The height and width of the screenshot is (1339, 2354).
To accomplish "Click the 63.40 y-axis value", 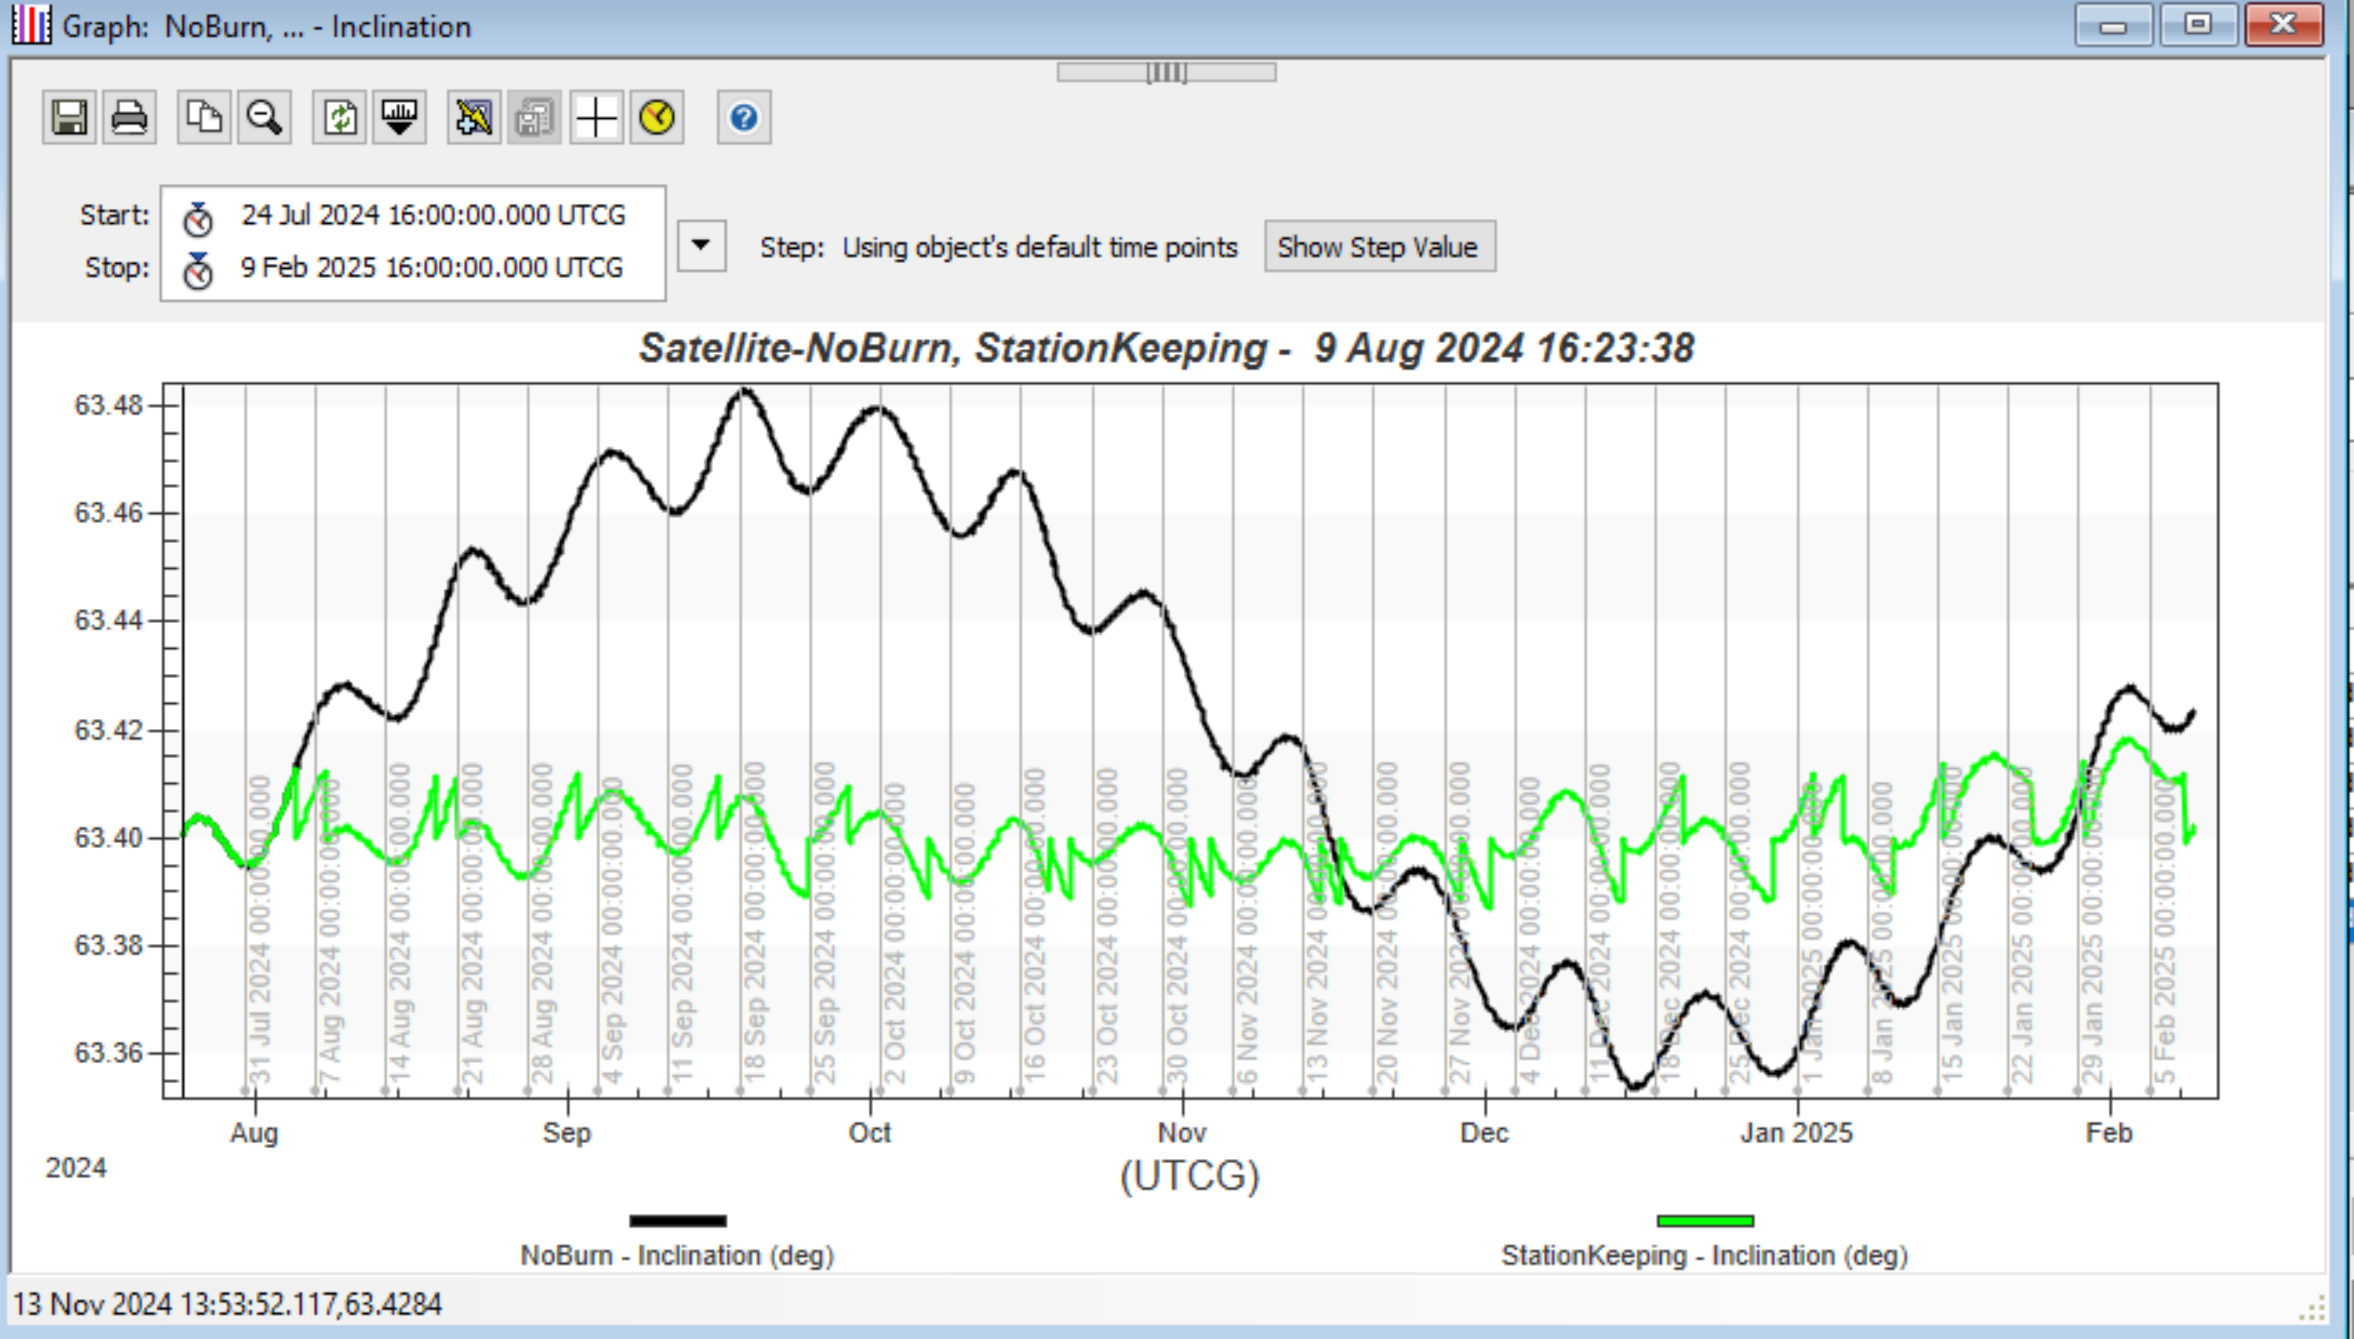I will 109,837.
